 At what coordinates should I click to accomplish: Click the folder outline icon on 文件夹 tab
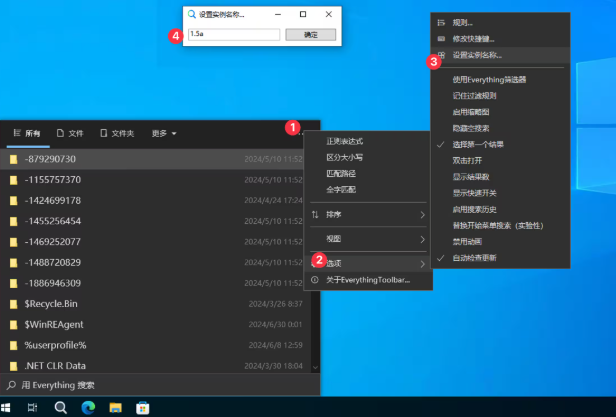point(103,133)
